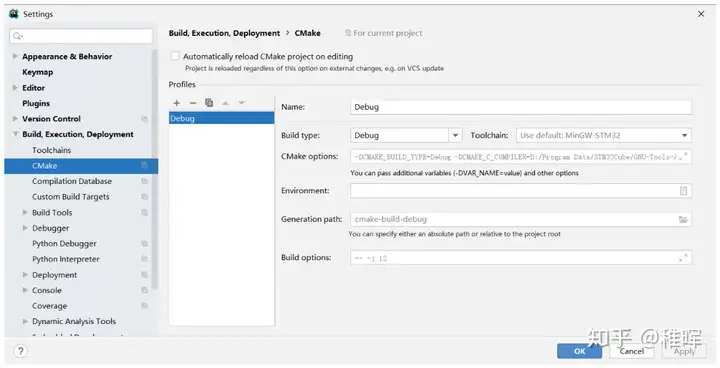Enable automatically reload CMake project checkbox
The image size is (720, 368).
click(175, 56)
